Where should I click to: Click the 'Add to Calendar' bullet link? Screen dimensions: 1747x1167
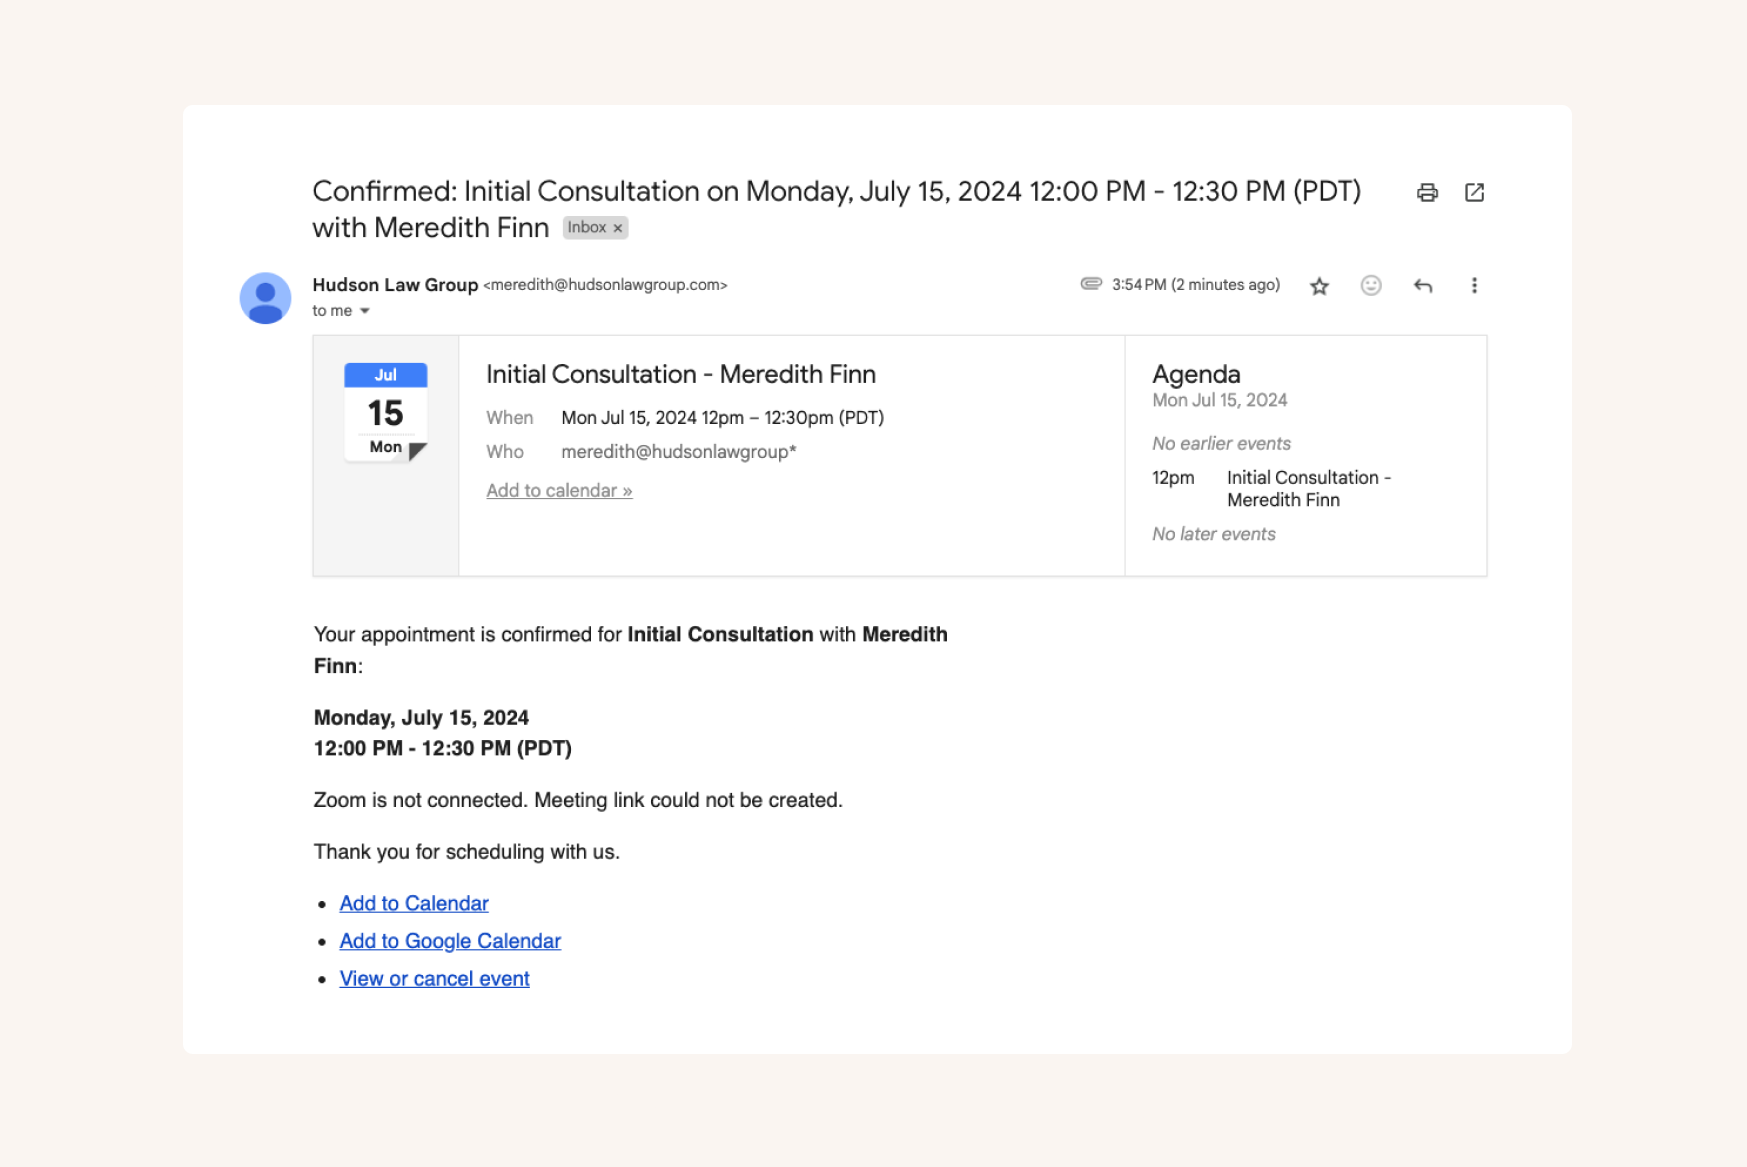pos(414,903)
